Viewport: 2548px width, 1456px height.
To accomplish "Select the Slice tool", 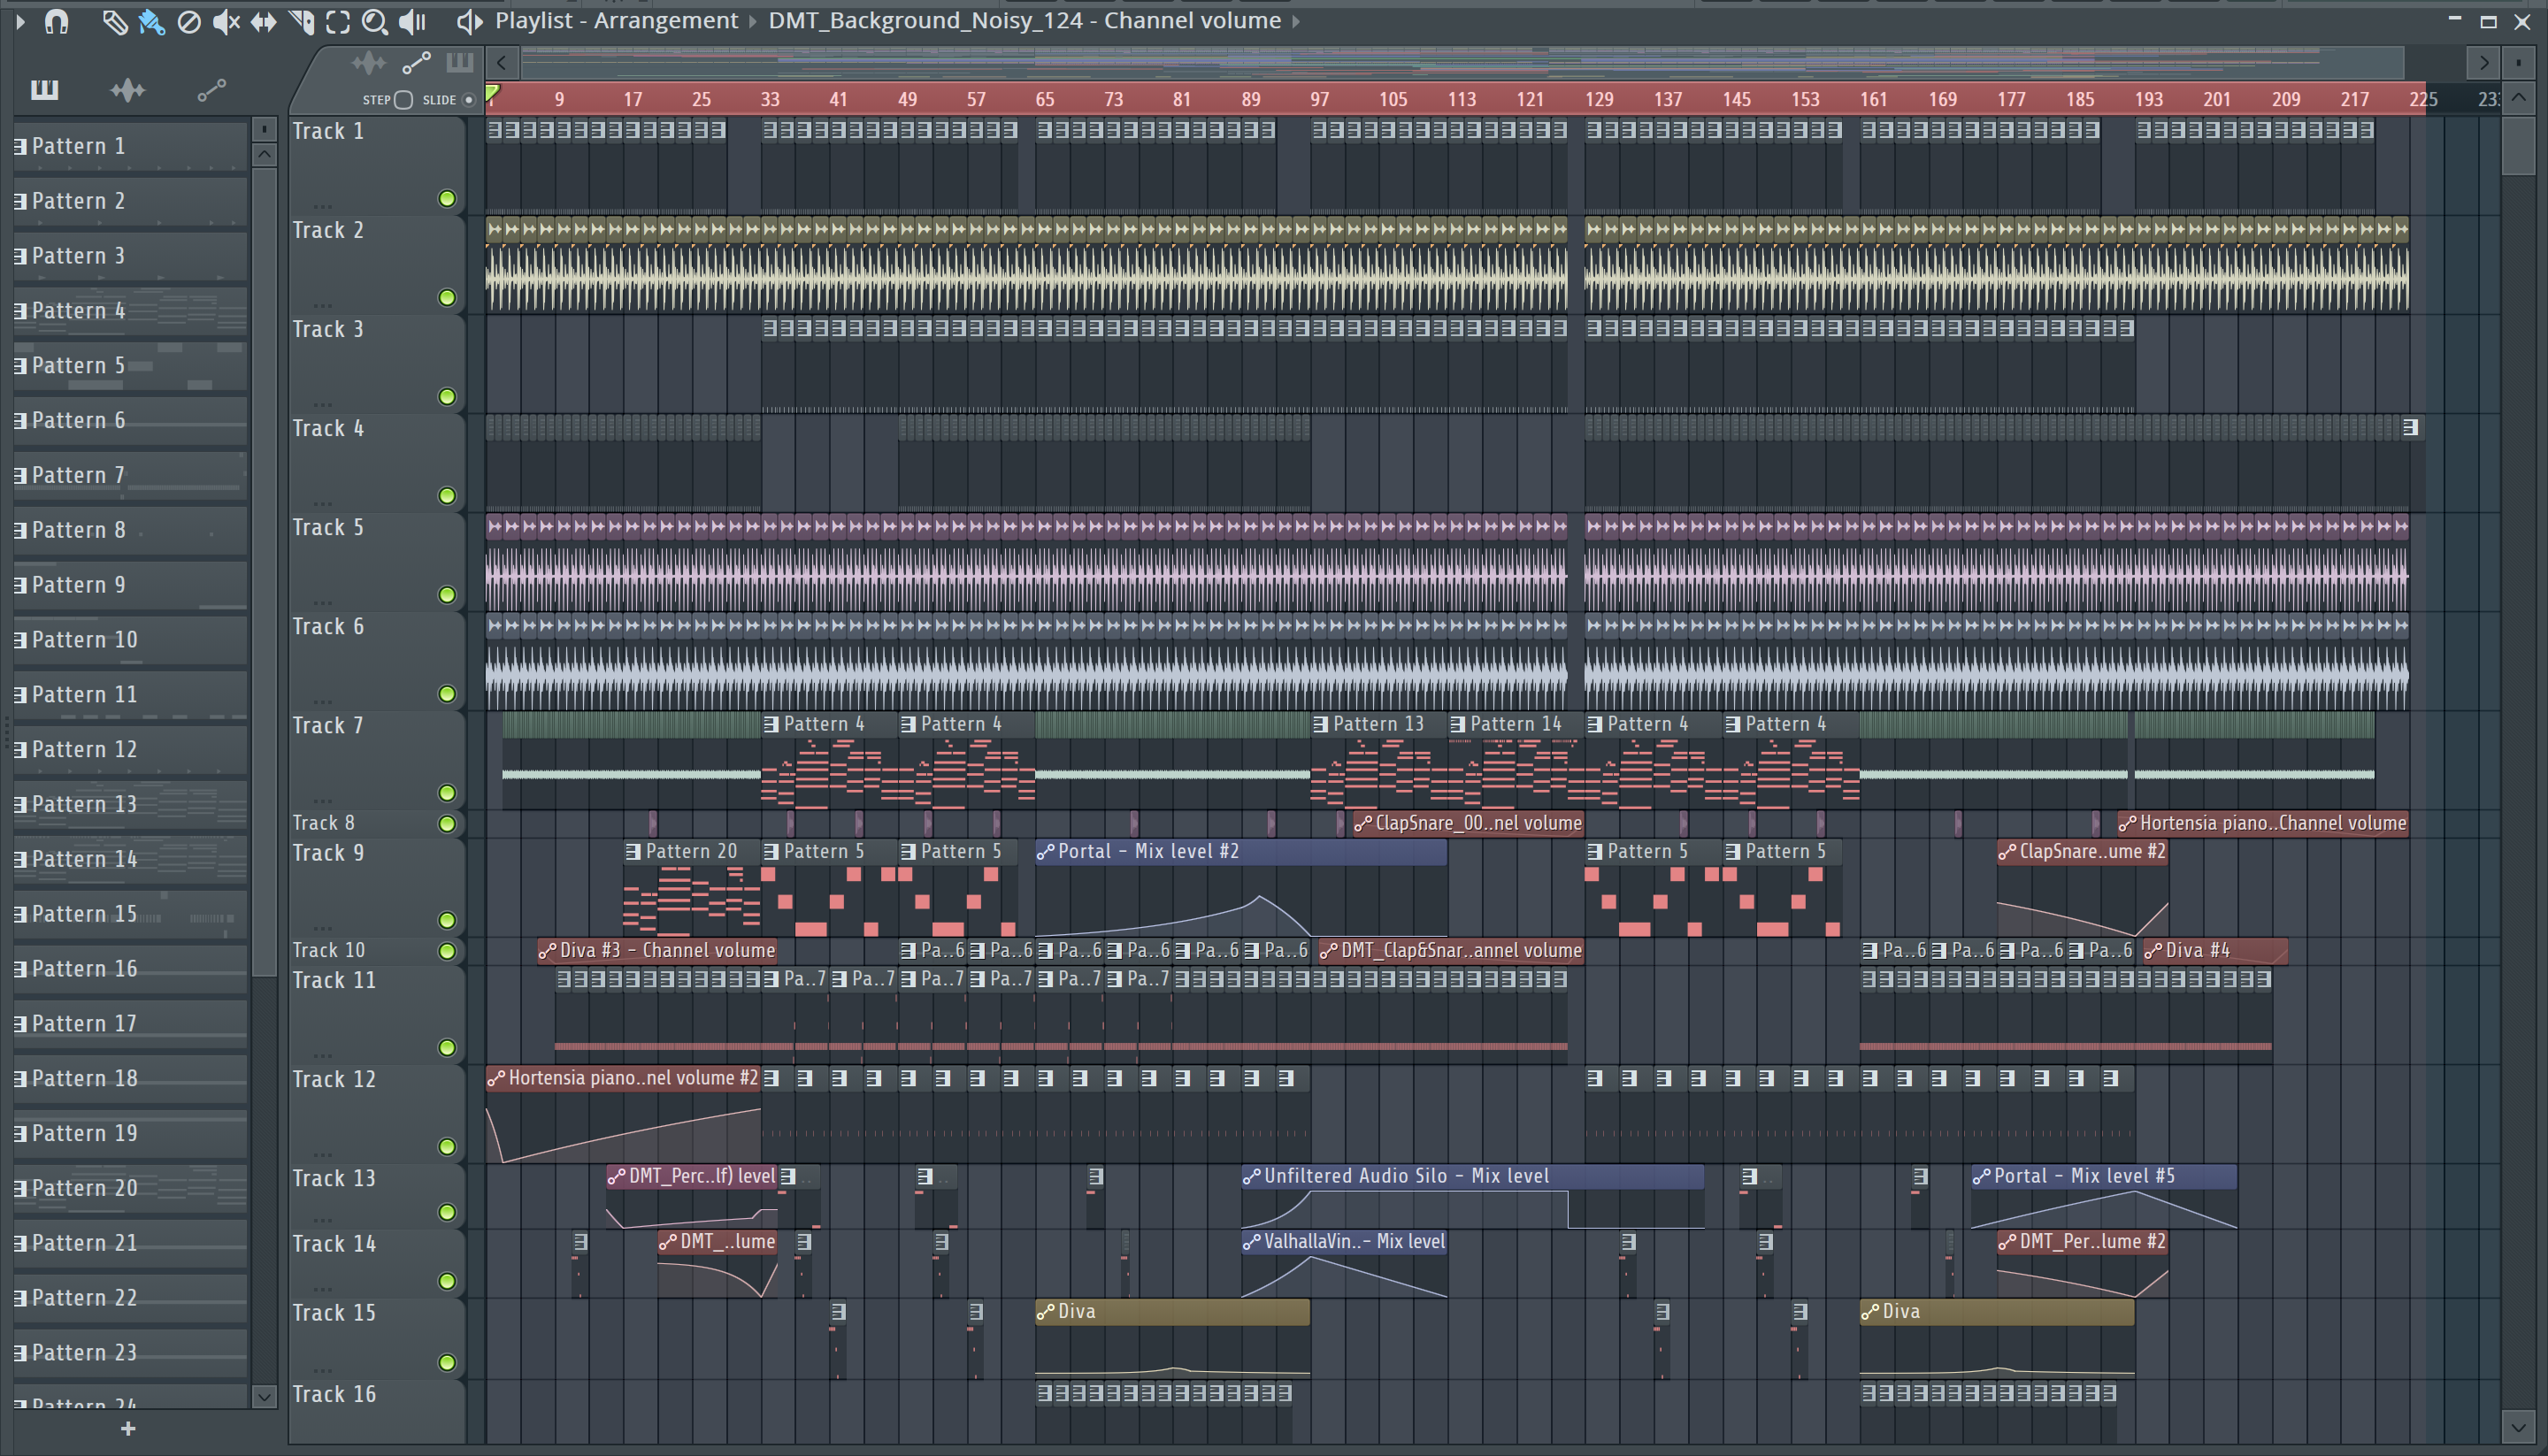I will coord(301,22).
